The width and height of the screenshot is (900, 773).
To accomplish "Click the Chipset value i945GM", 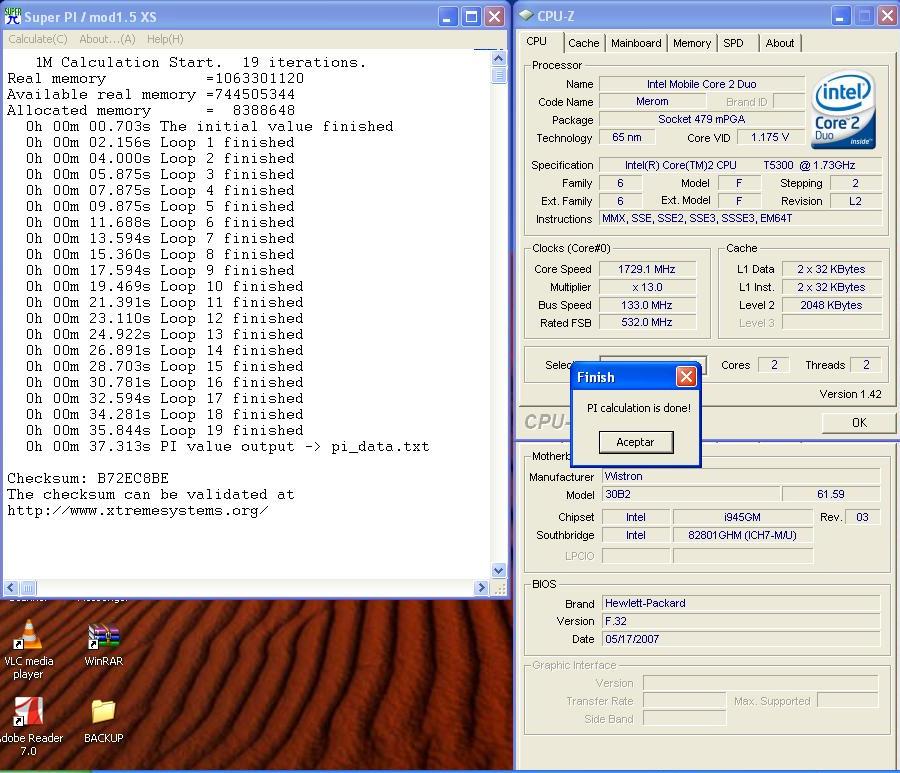I will [x=742, y=517].
